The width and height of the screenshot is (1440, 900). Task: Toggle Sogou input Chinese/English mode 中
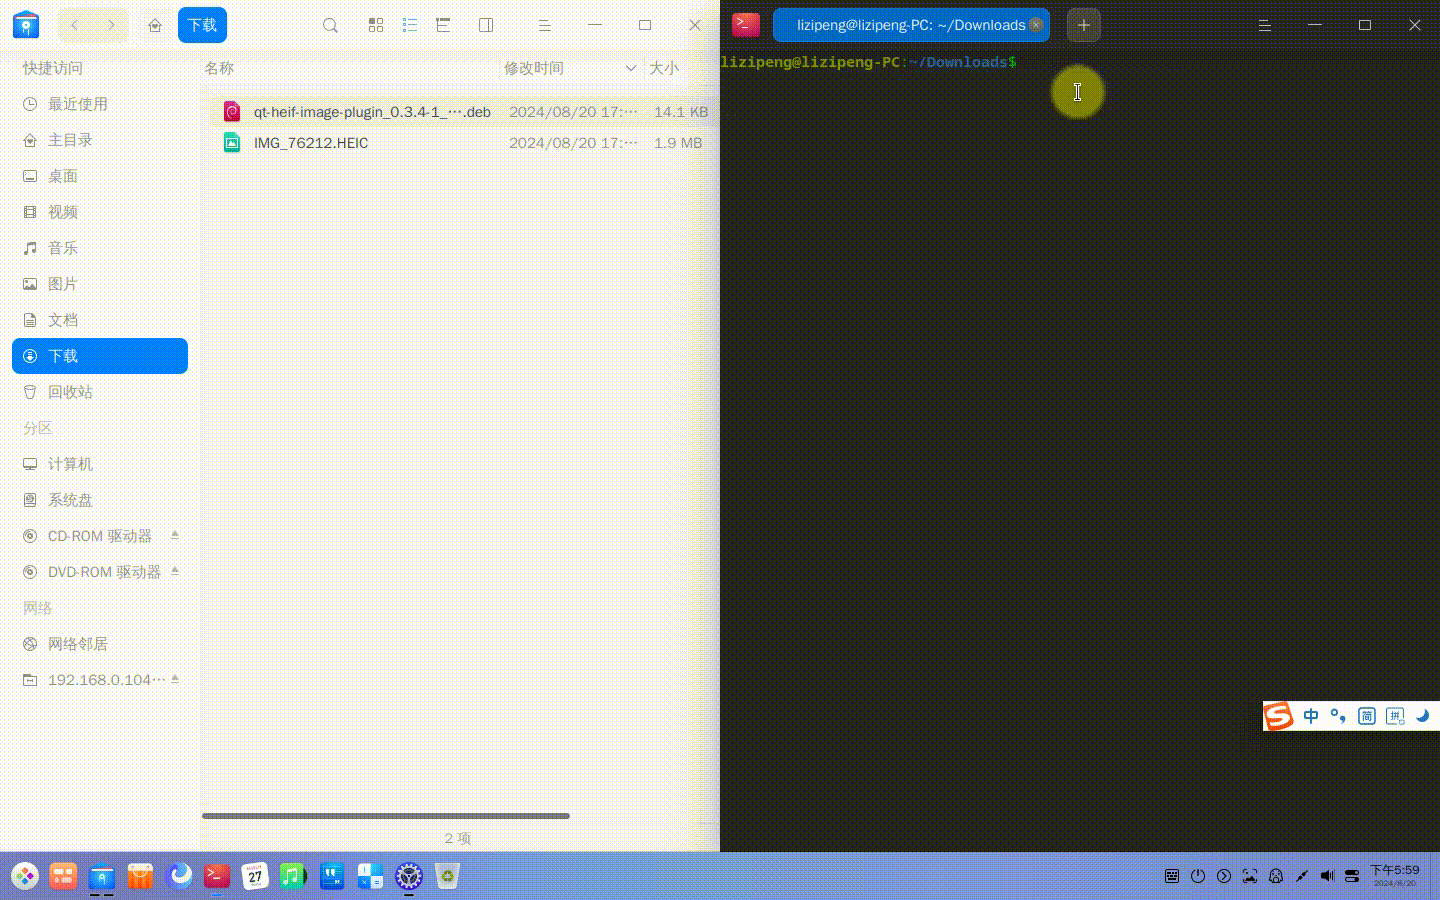pyautogui.click(x=1311, y=716)
